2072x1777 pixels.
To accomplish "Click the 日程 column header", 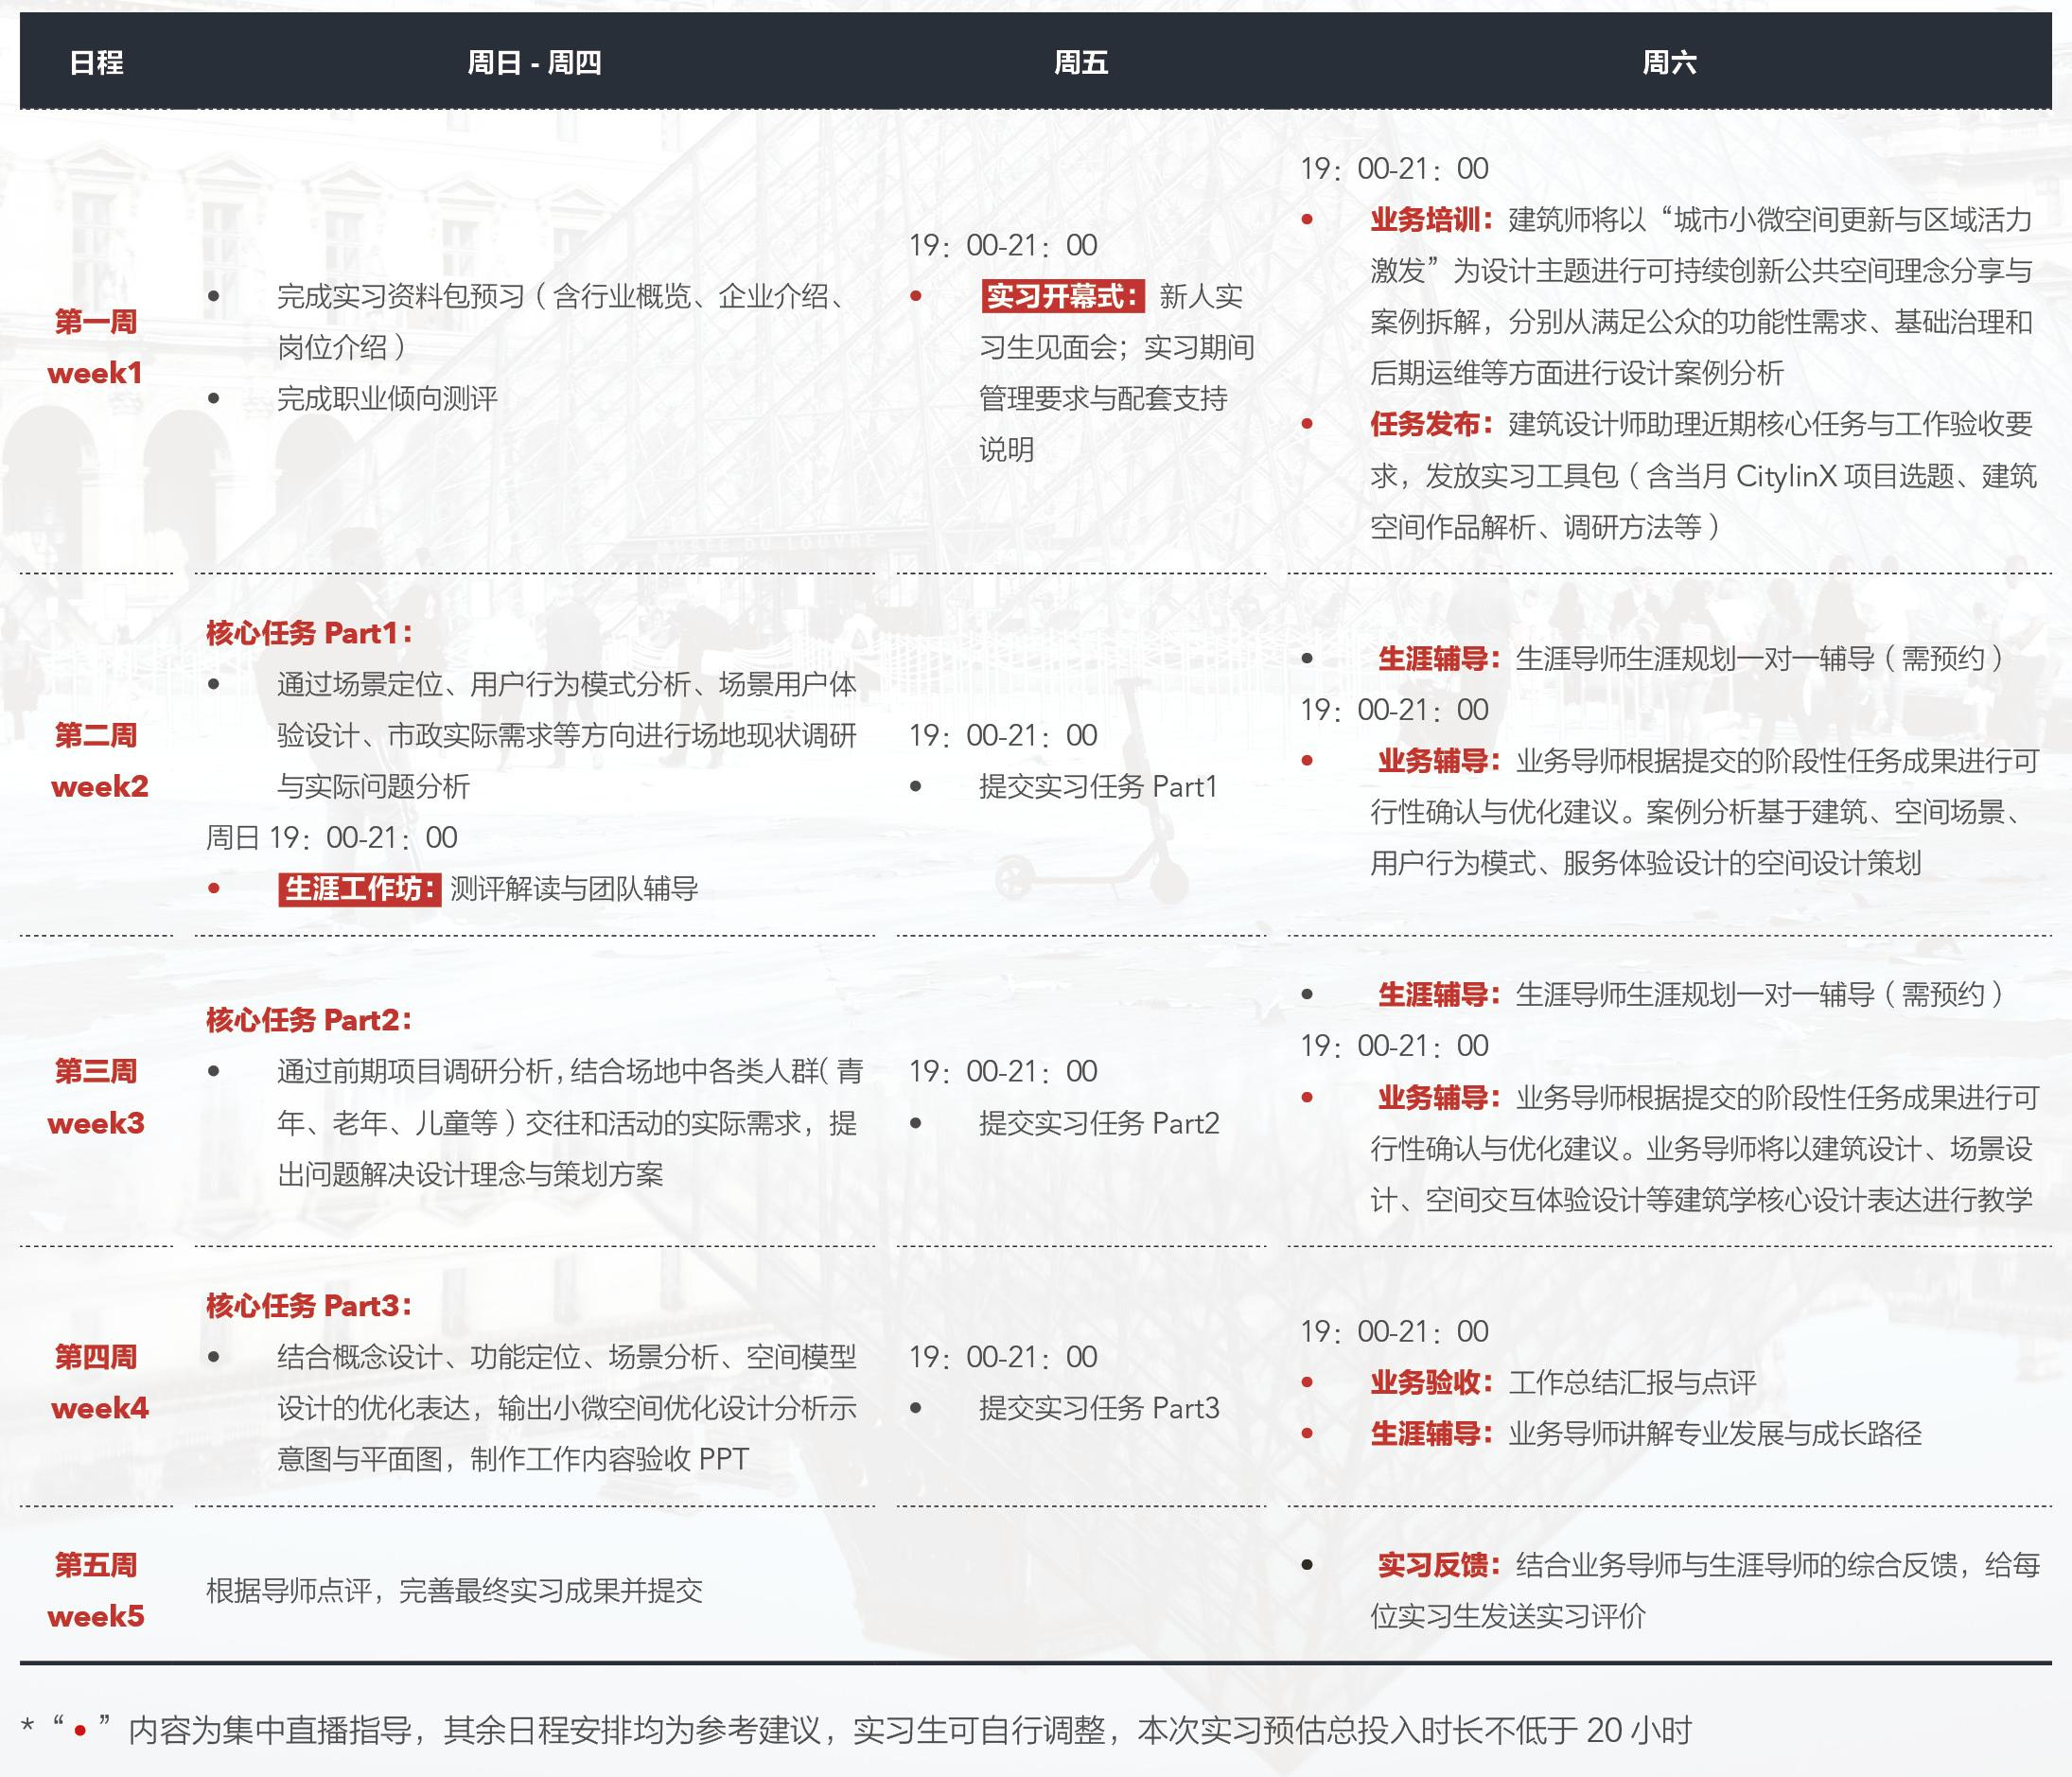I will pyautogui.click(x=96, y=63).
